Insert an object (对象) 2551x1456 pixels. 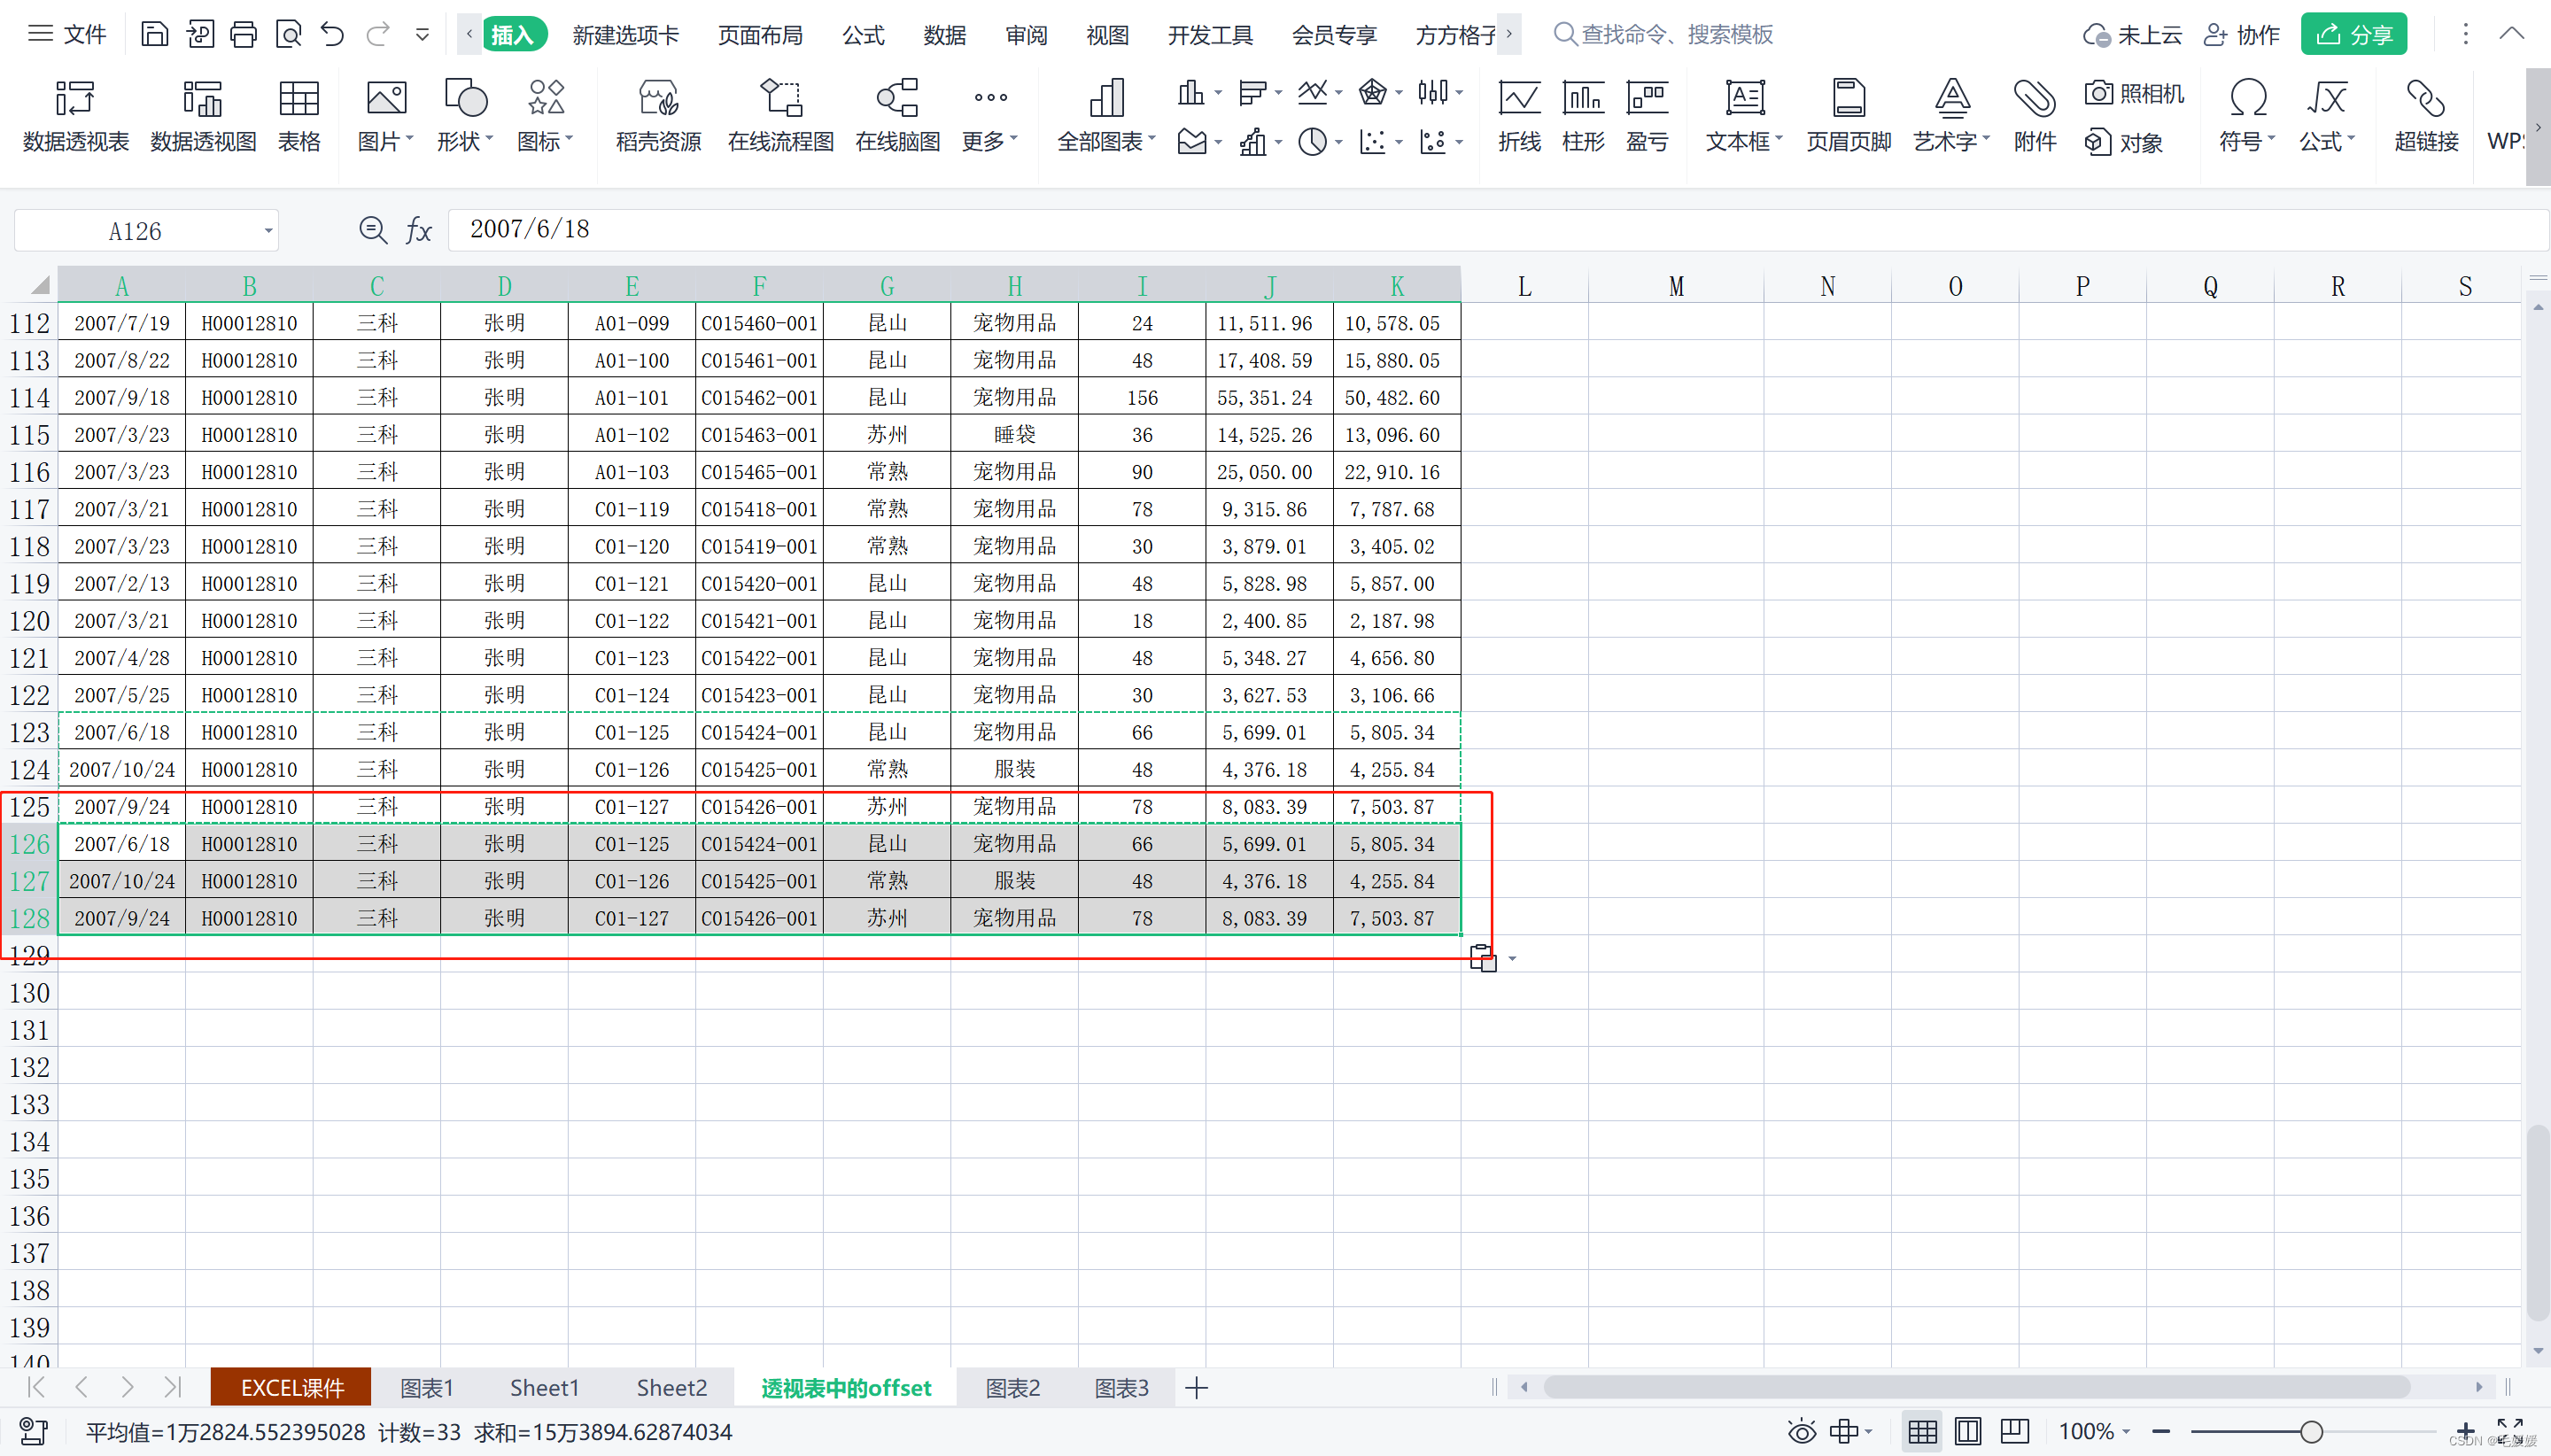pos(2124,143)
